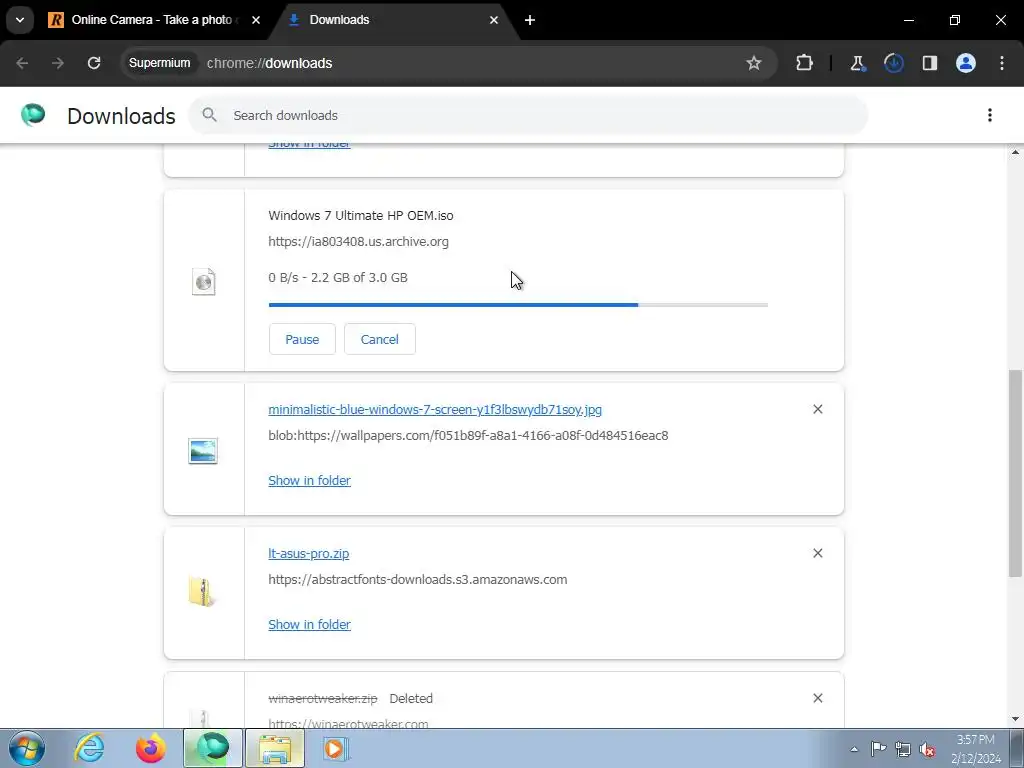The height and width of the screenshot is (768, 1024).
Task: Click the abstractfonts-downloads amazonaws URL
Action: point(417,579)
